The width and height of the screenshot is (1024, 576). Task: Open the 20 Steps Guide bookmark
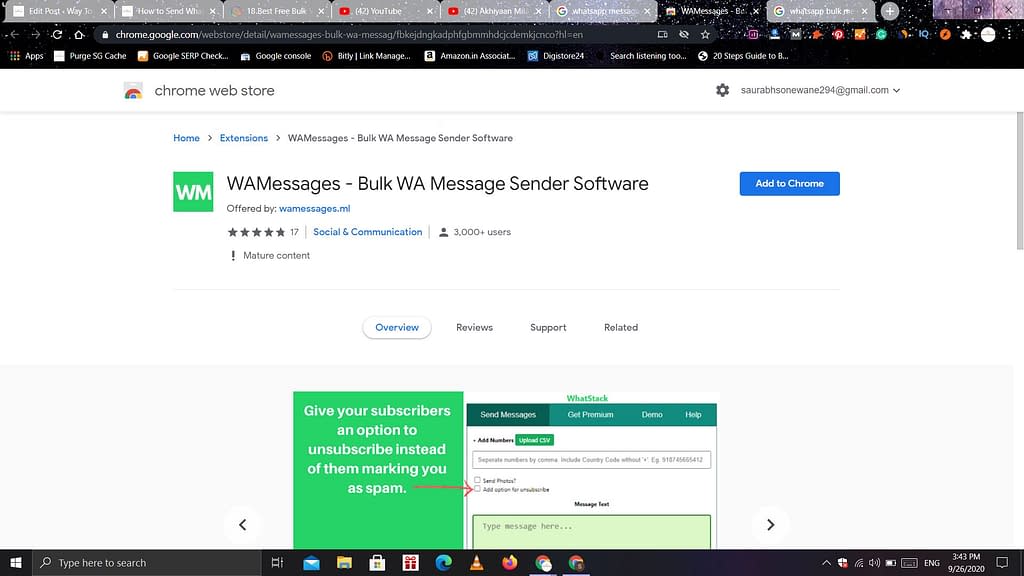pyautogui.click(x=743, y=56)
